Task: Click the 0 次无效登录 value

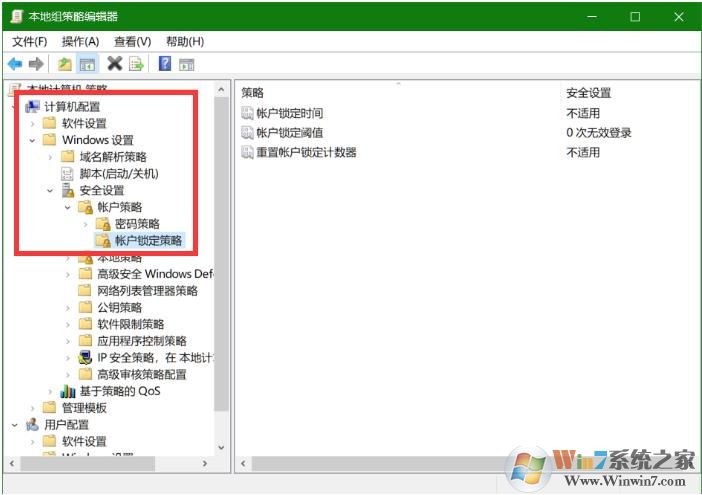Action: (599, 132)
